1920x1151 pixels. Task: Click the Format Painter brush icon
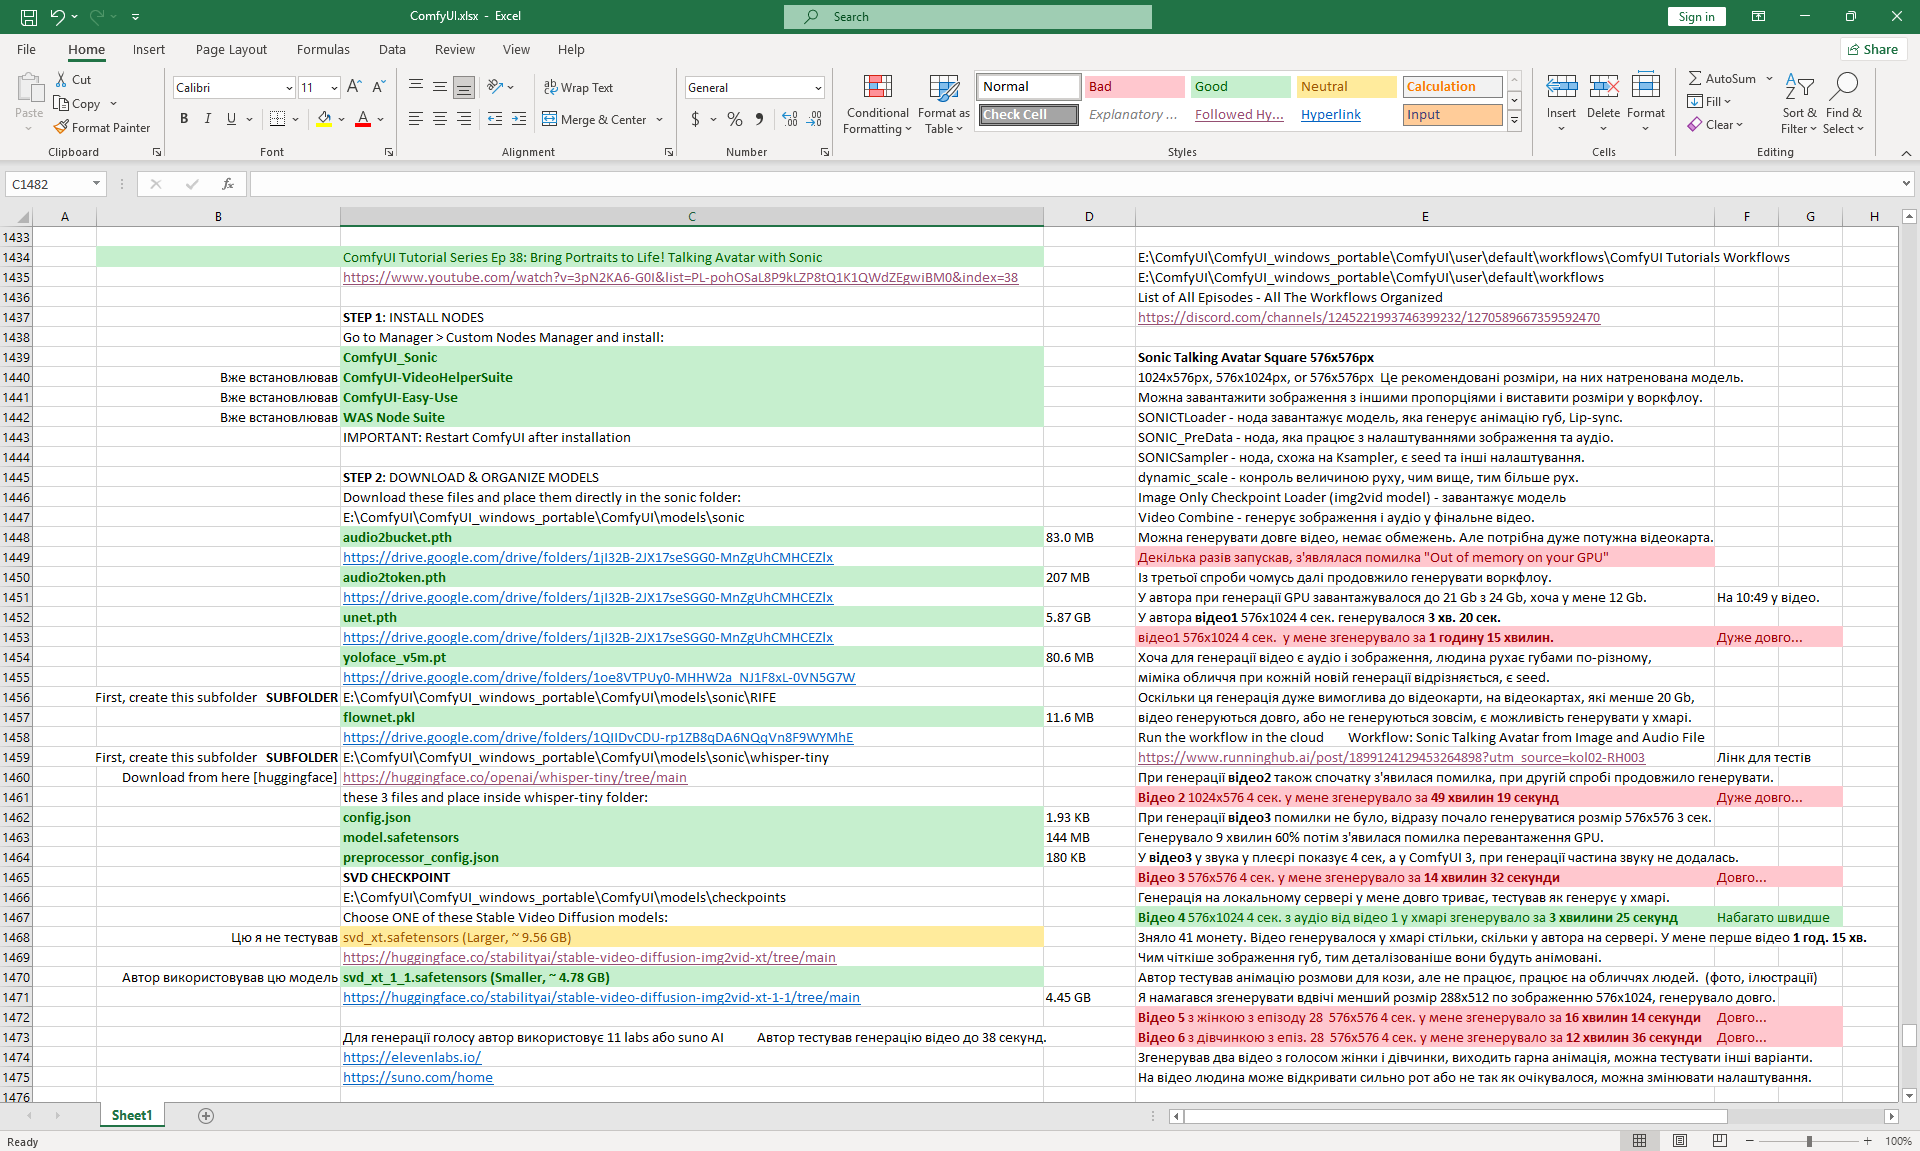pos(62,128)
